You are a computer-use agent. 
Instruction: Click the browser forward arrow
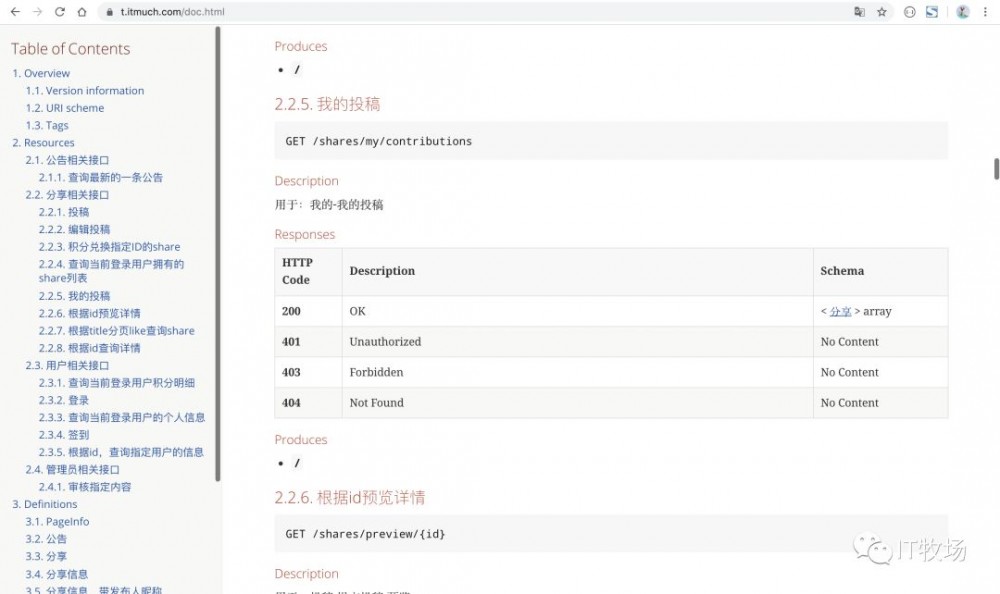pos(38,11)
